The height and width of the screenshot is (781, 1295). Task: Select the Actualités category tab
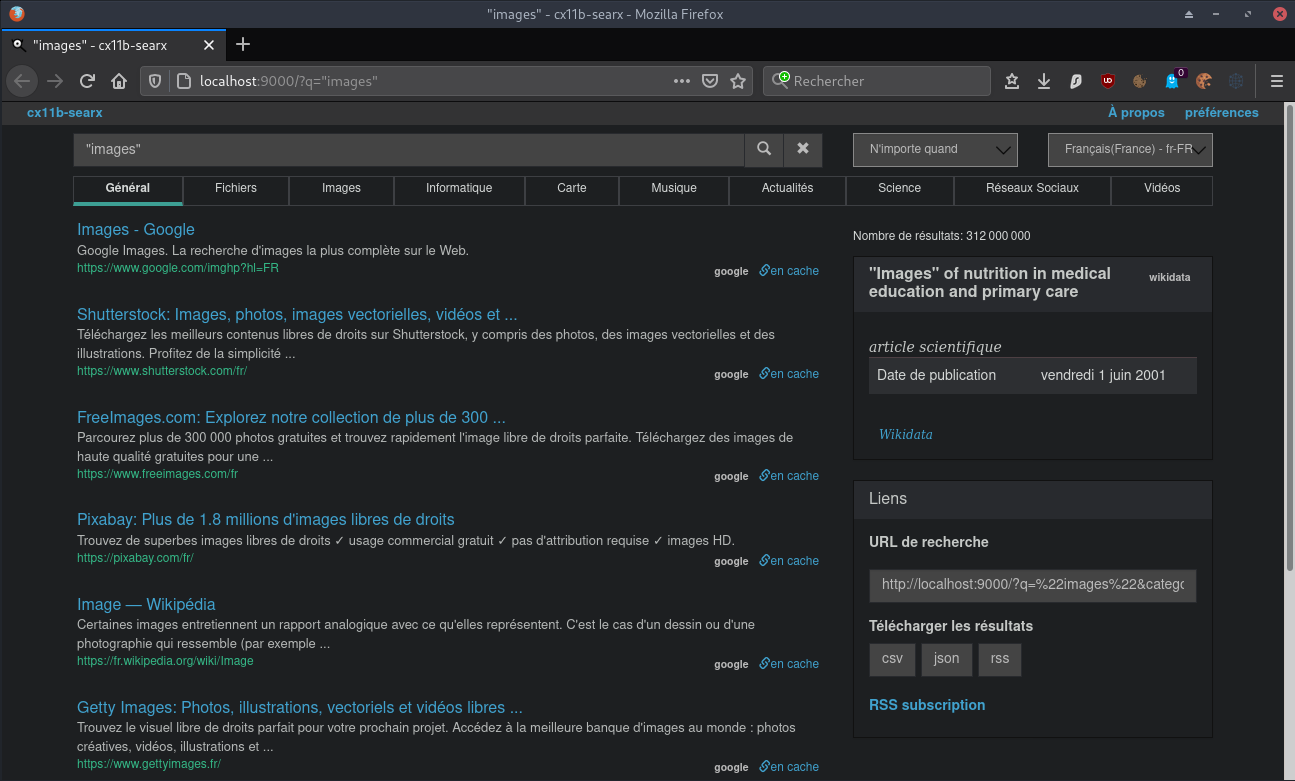(787, 188)
